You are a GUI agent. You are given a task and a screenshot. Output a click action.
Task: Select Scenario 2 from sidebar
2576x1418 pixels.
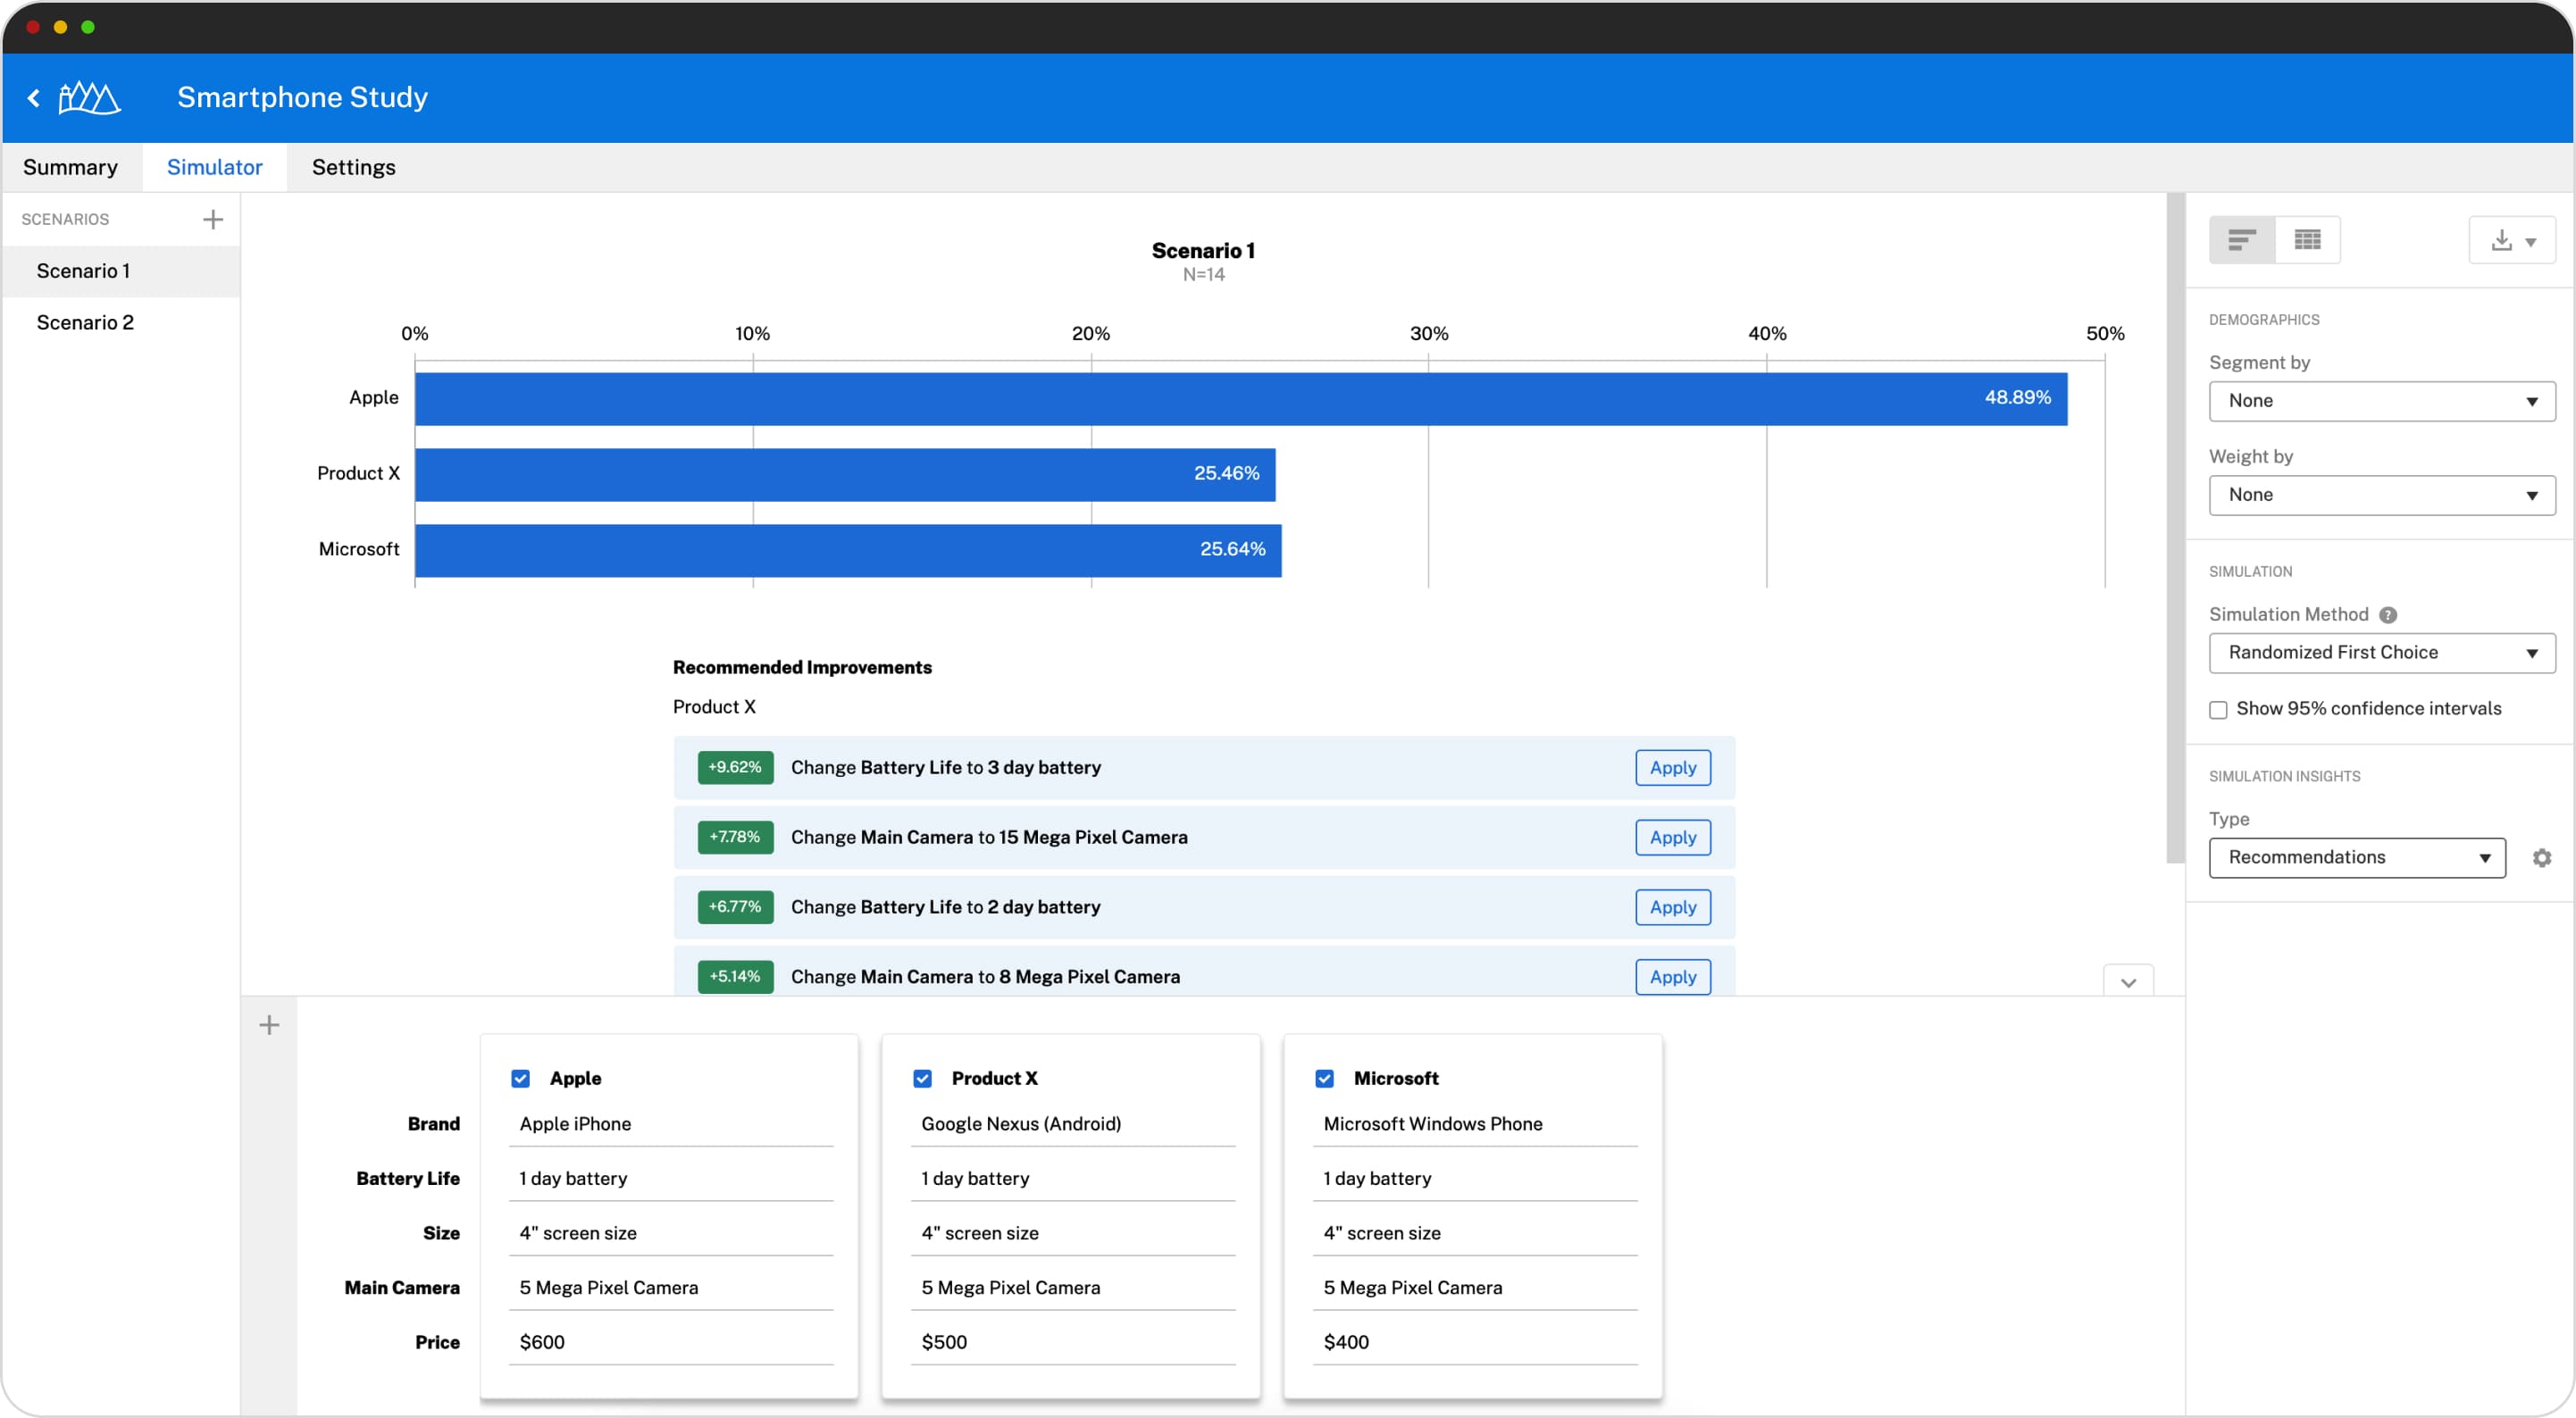click(x=86, y=323)
